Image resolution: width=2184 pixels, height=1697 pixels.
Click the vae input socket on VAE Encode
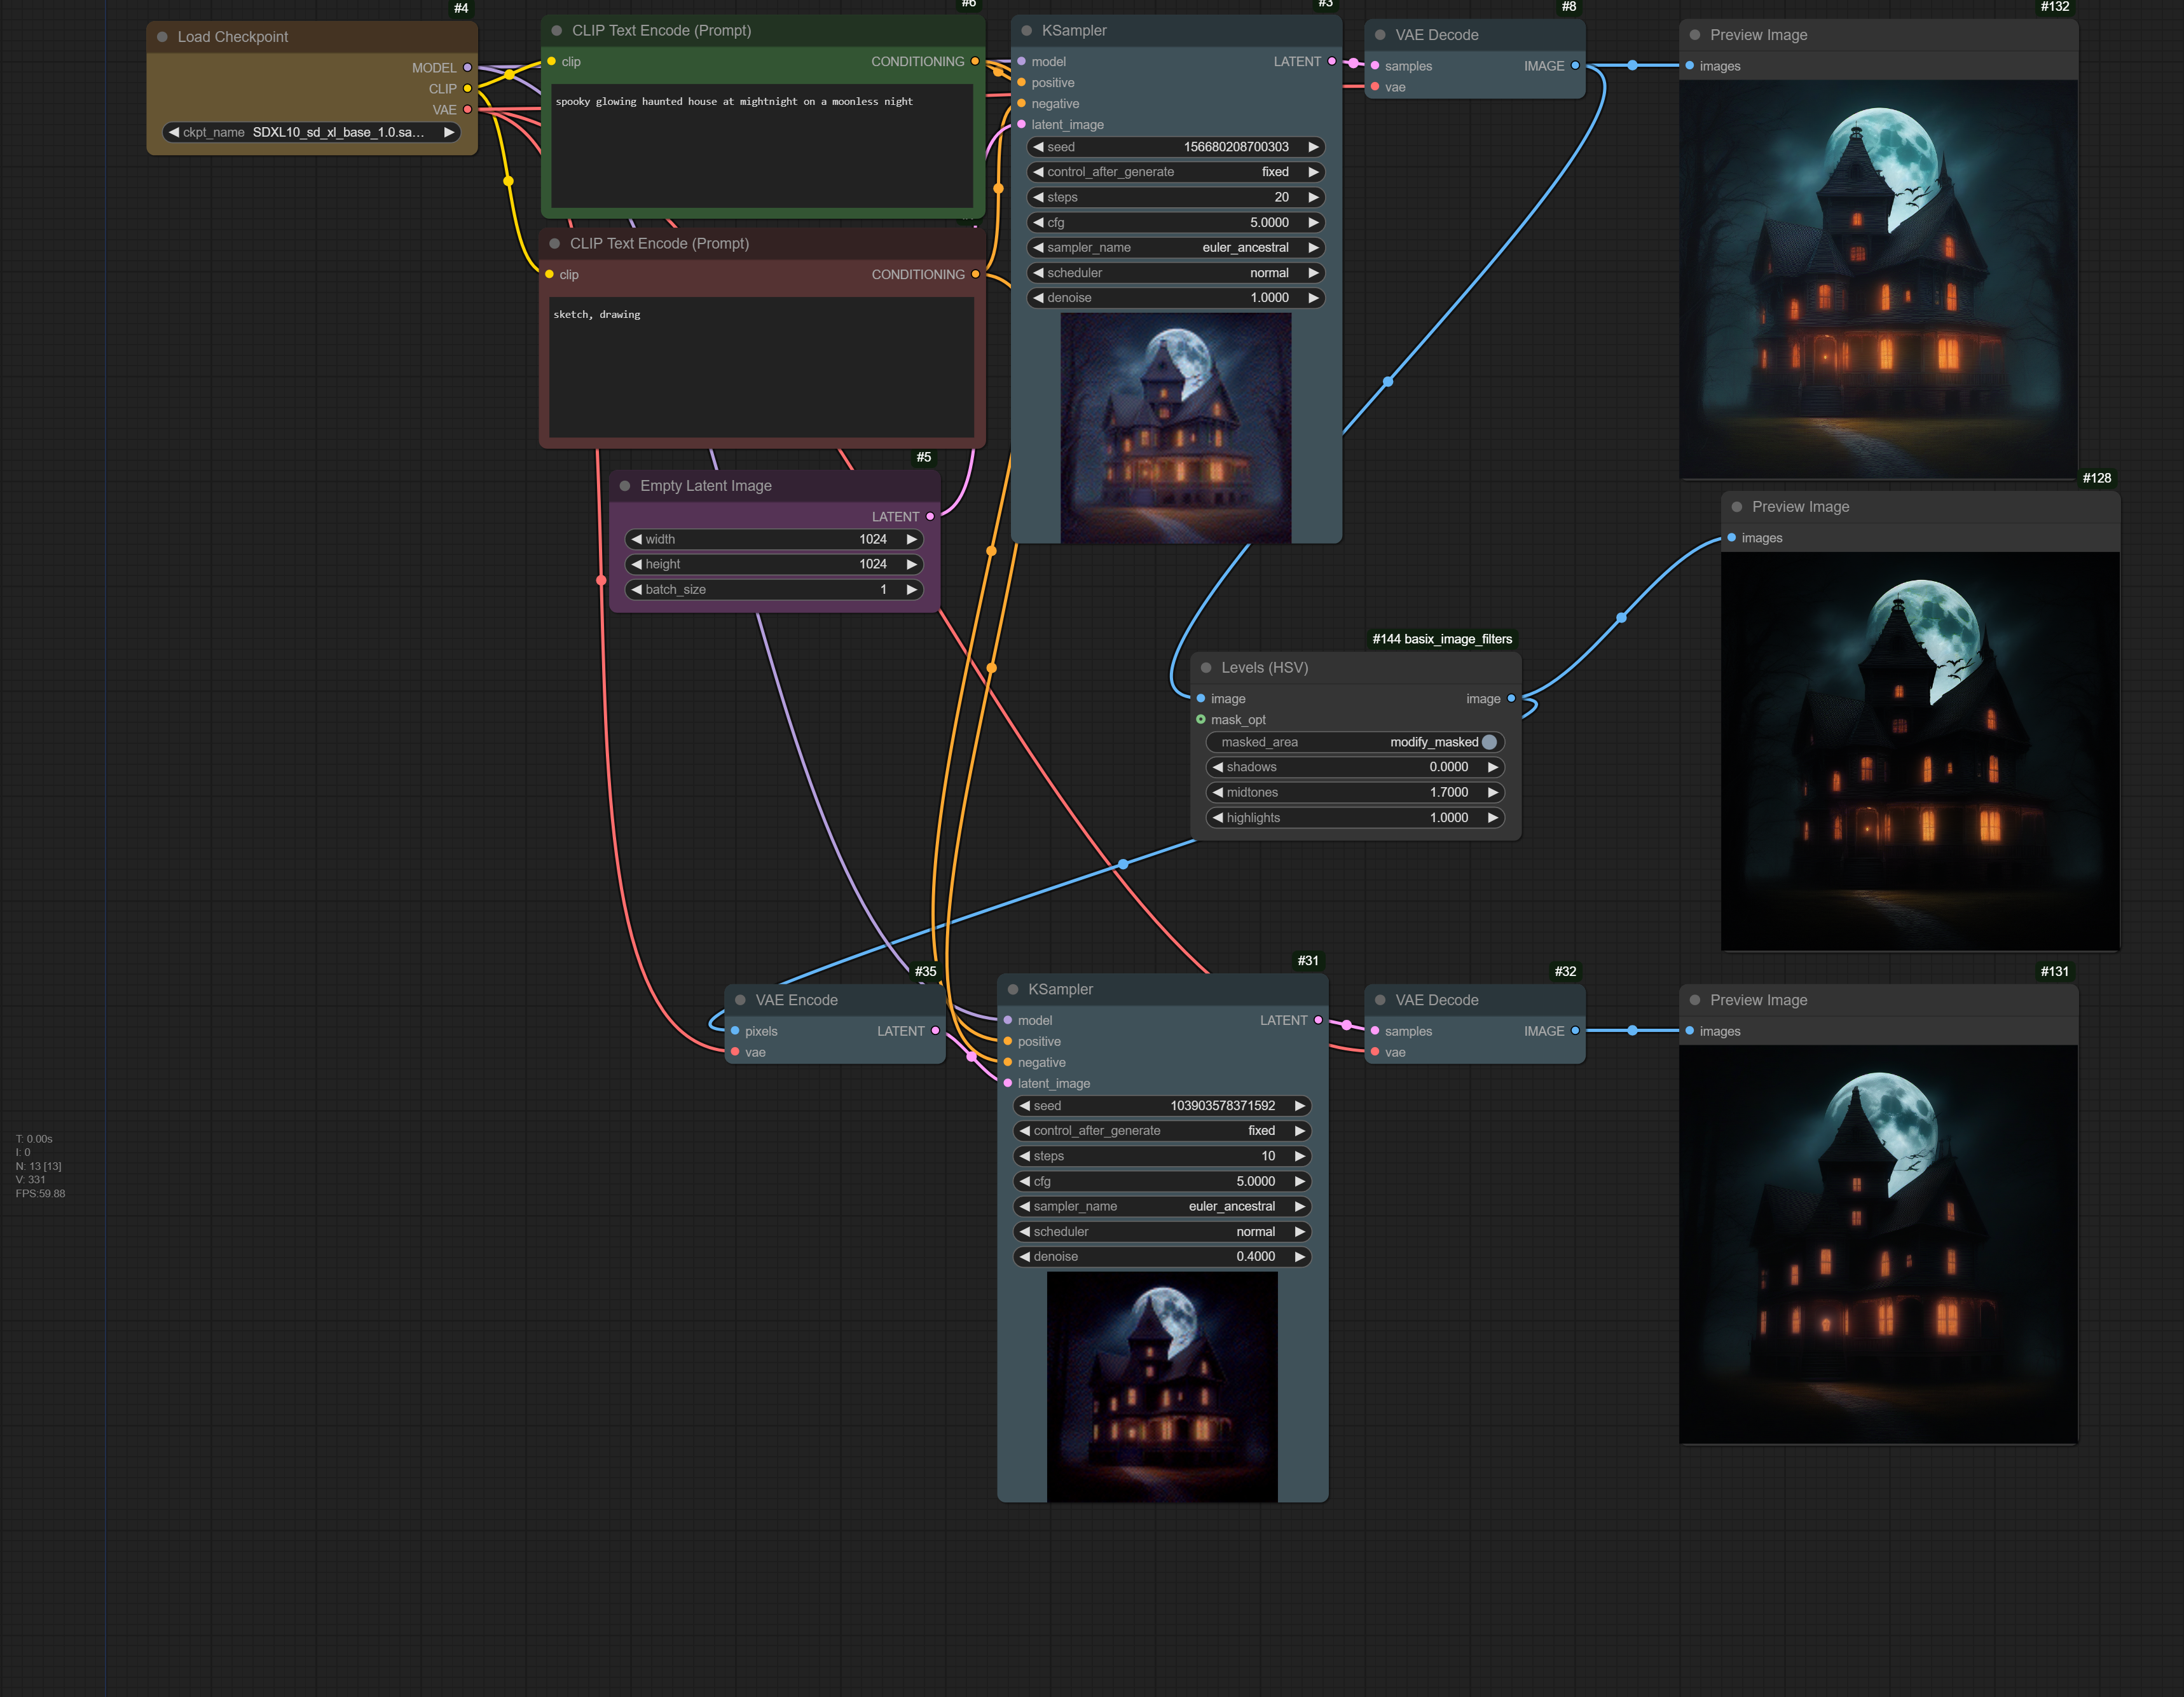tap(735, 1052)
